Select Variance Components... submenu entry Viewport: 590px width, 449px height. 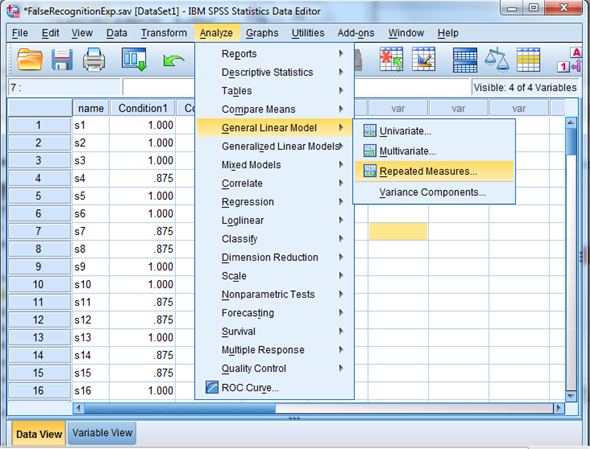click(x=434, y=192)
